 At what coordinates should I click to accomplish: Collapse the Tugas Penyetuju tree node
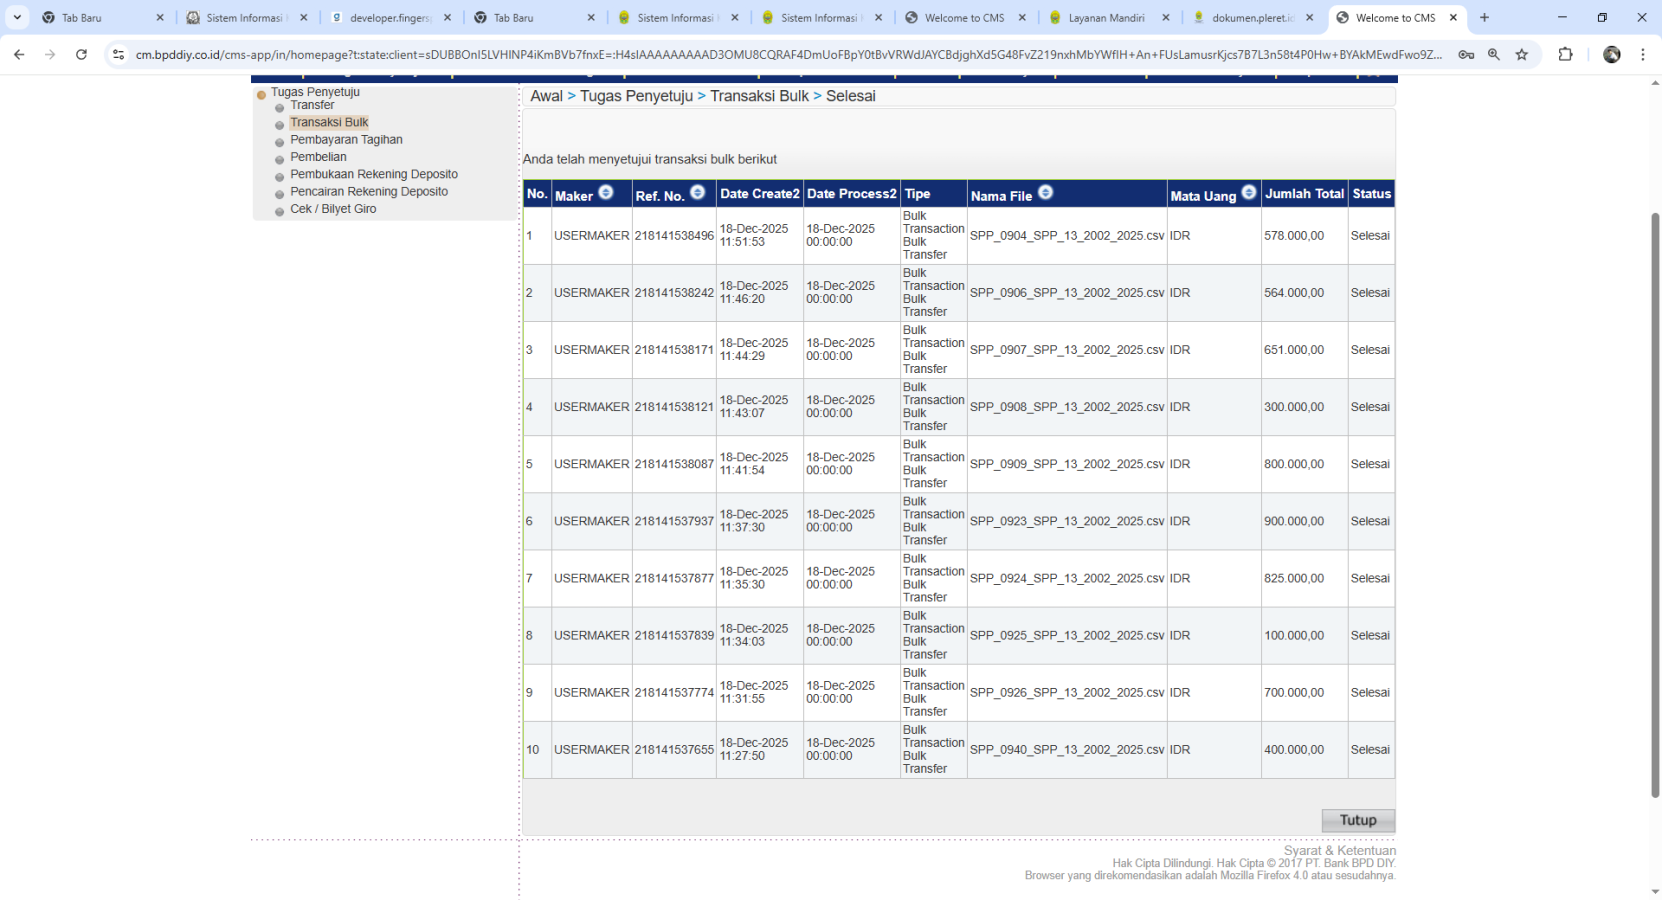[261, 94]
